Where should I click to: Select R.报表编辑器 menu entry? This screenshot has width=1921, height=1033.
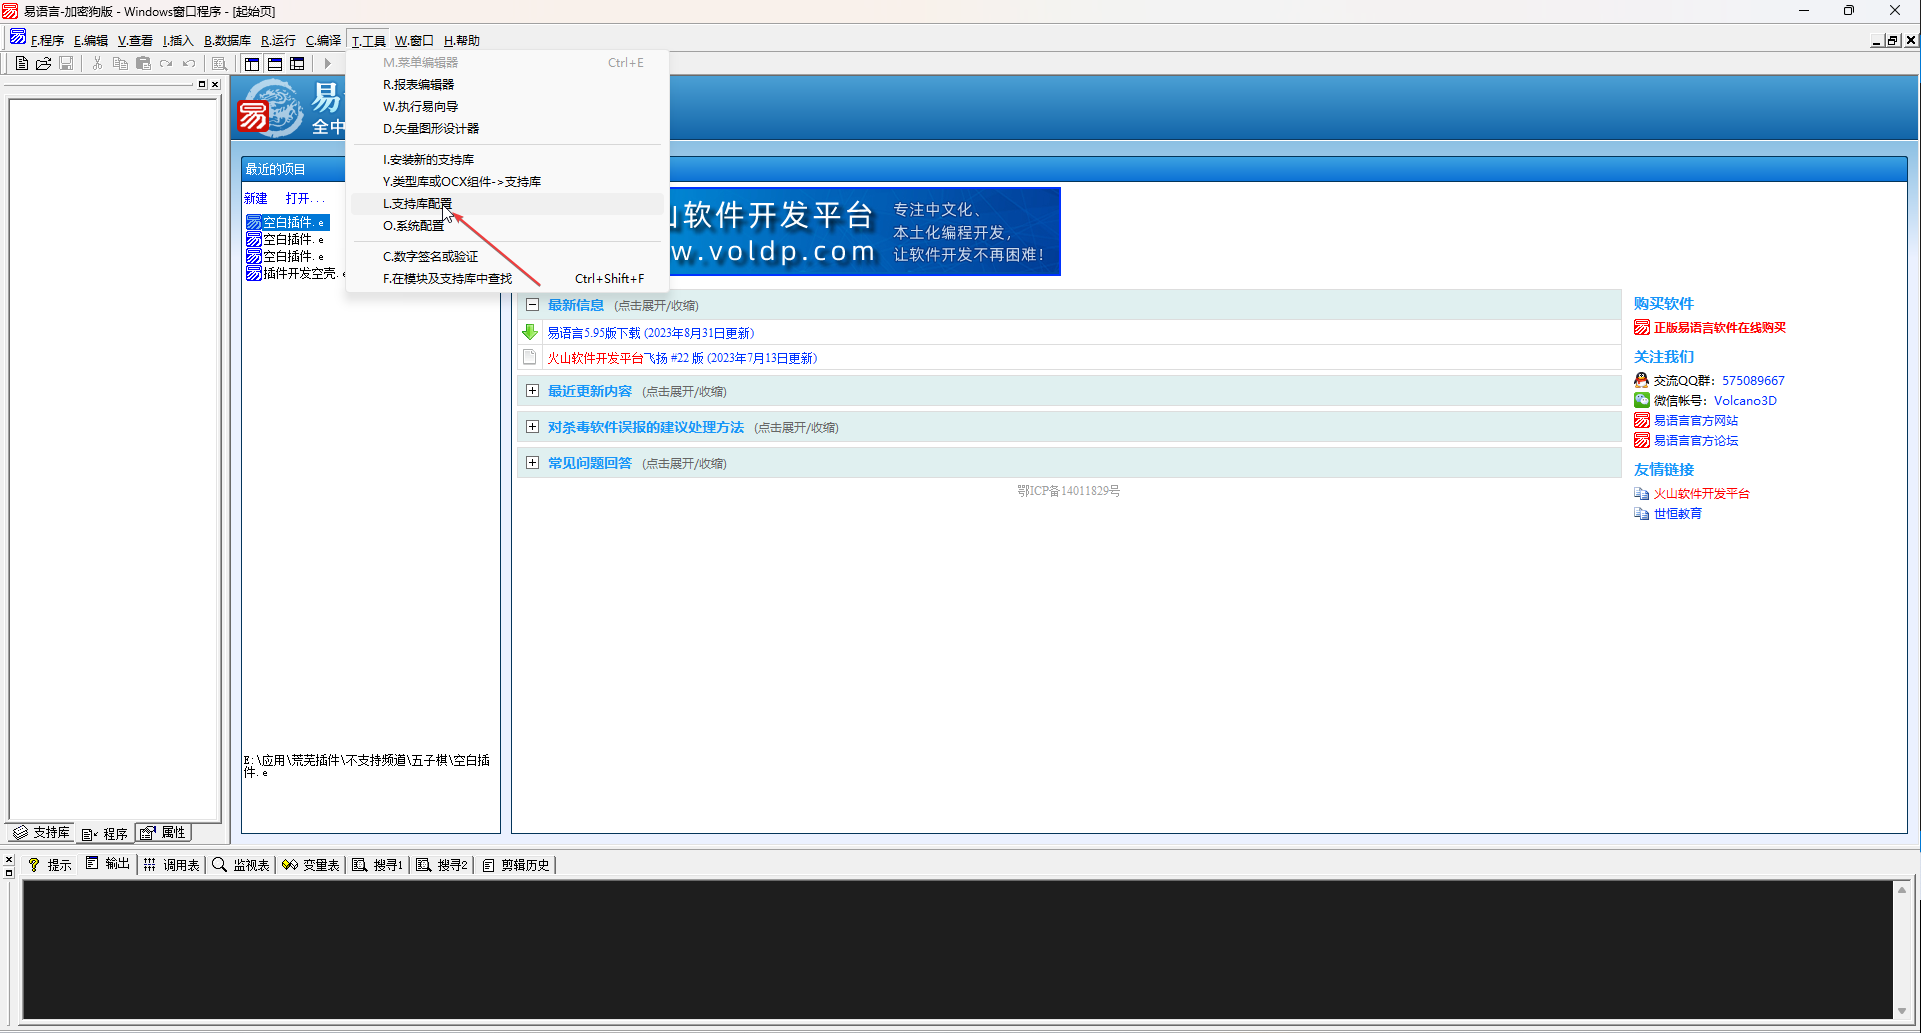click(506, 85)
